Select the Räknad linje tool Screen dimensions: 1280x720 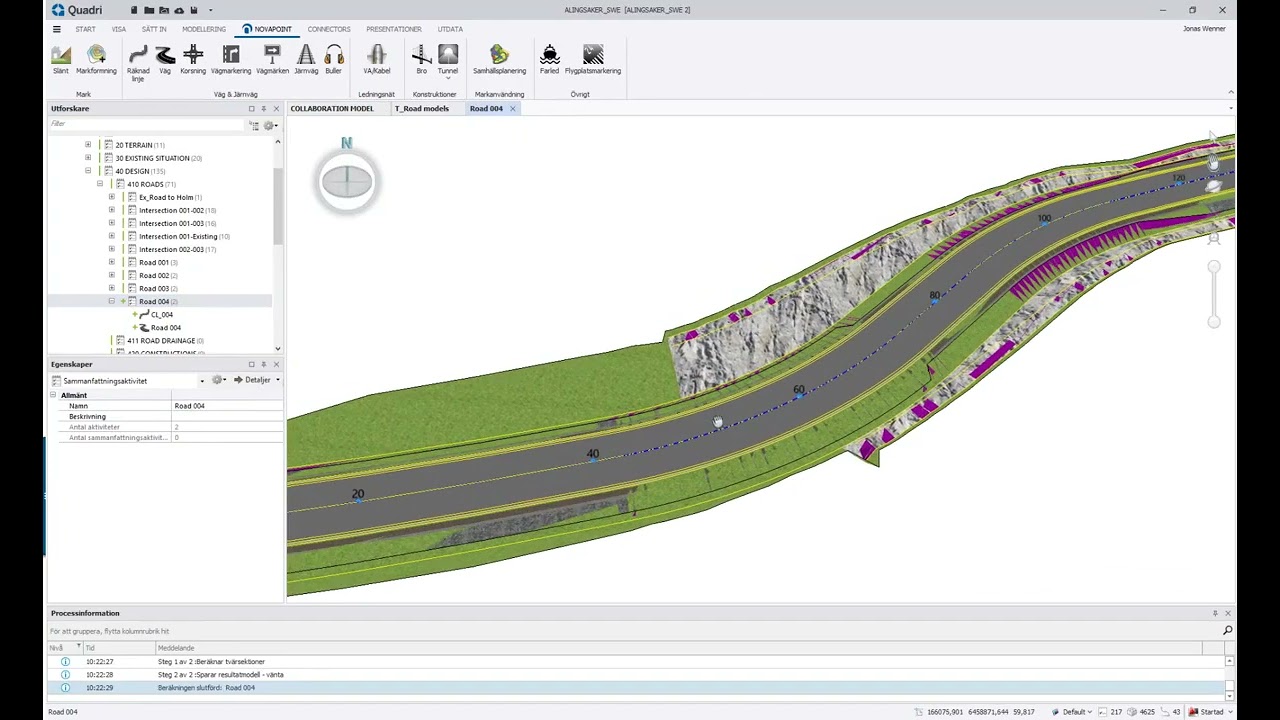138,63
